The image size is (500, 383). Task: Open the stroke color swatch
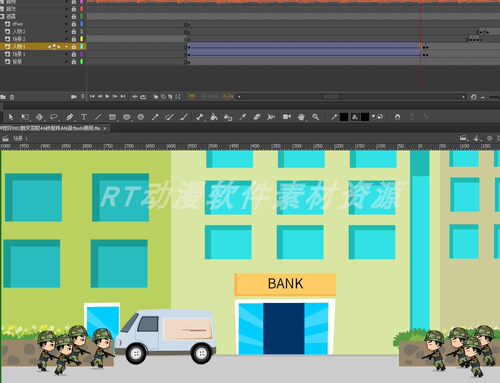(x=344, y=117)
